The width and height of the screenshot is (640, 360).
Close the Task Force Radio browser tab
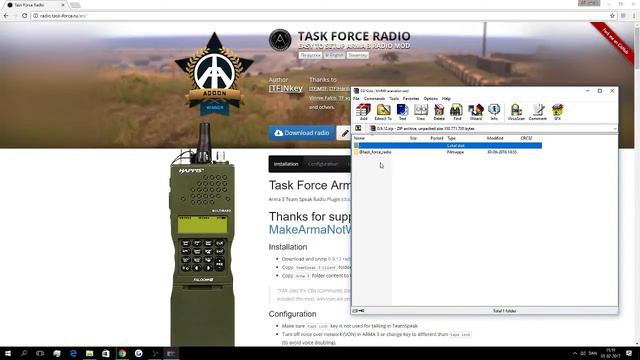click(x=63, y=5)
